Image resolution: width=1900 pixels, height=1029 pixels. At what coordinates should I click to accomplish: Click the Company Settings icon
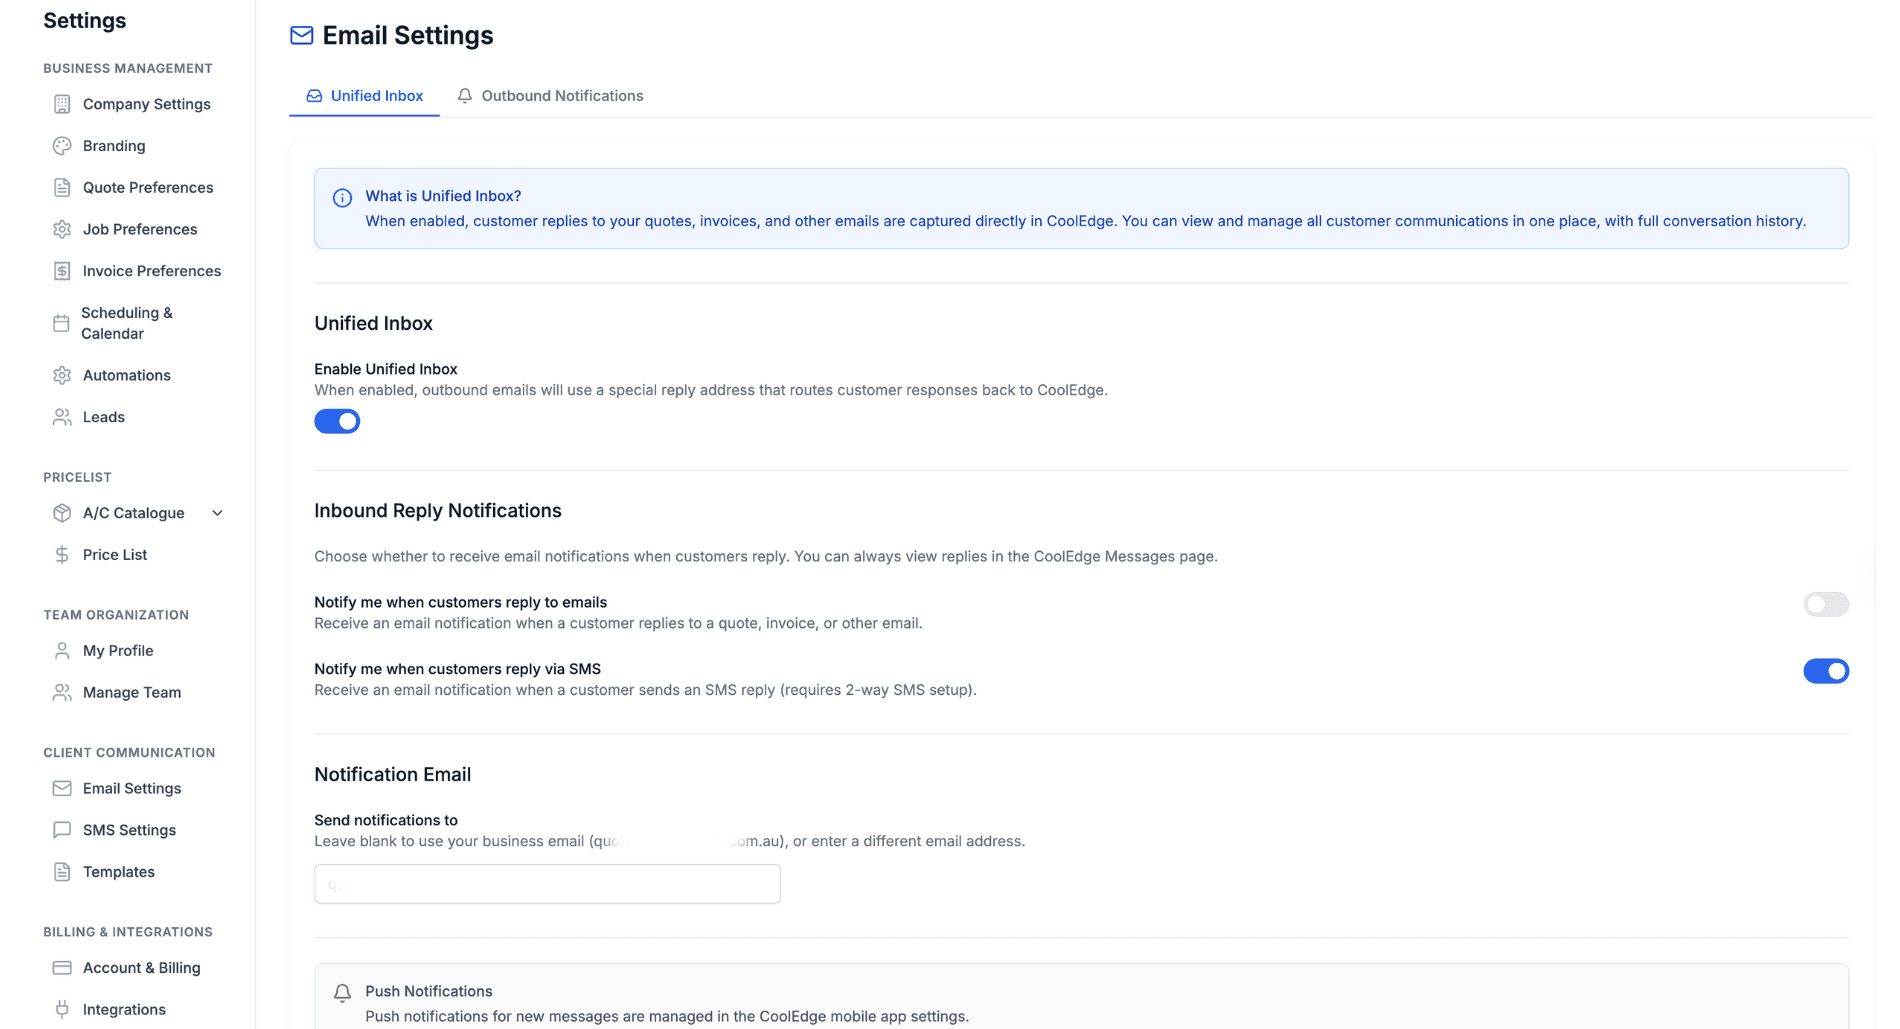tap(61, 103)
